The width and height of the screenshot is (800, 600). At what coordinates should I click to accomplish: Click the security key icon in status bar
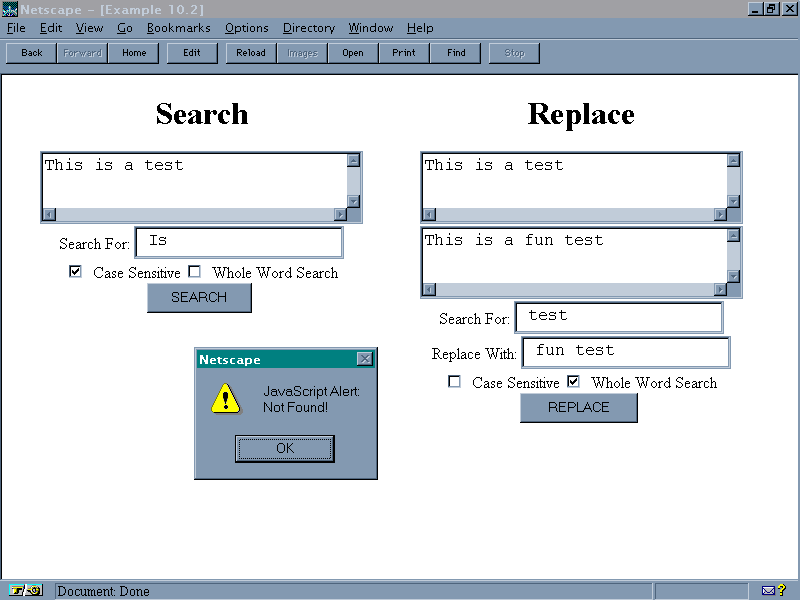point(27,590)
